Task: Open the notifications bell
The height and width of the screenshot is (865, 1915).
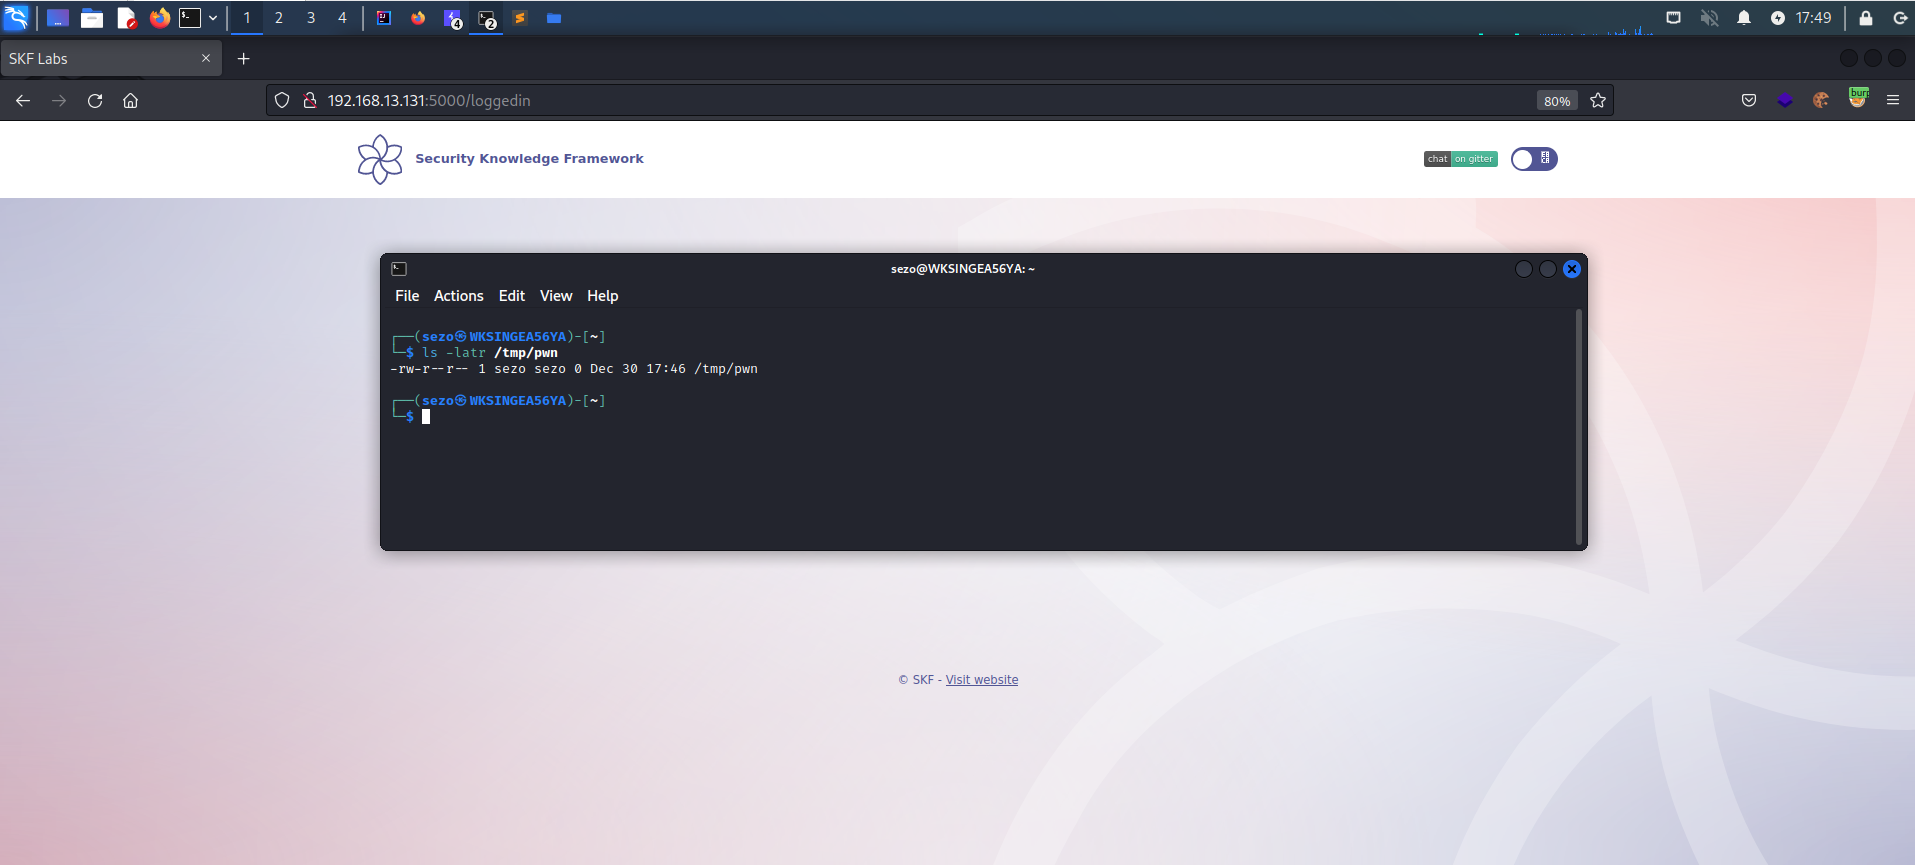Action: point(1744,17)
